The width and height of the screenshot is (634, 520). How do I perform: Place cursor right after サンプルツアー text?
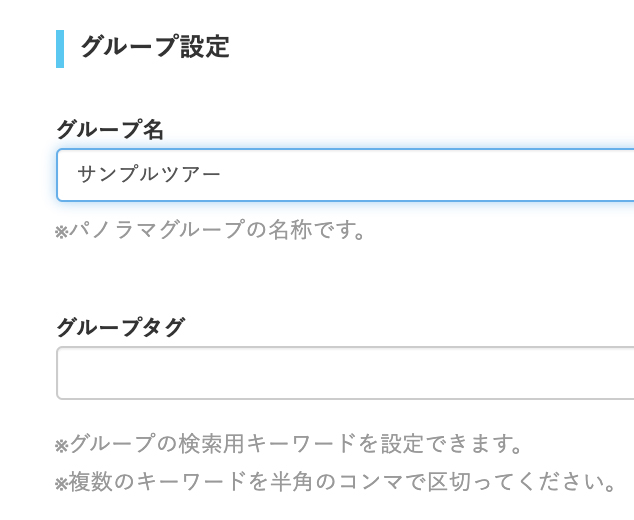click(223, 175)
